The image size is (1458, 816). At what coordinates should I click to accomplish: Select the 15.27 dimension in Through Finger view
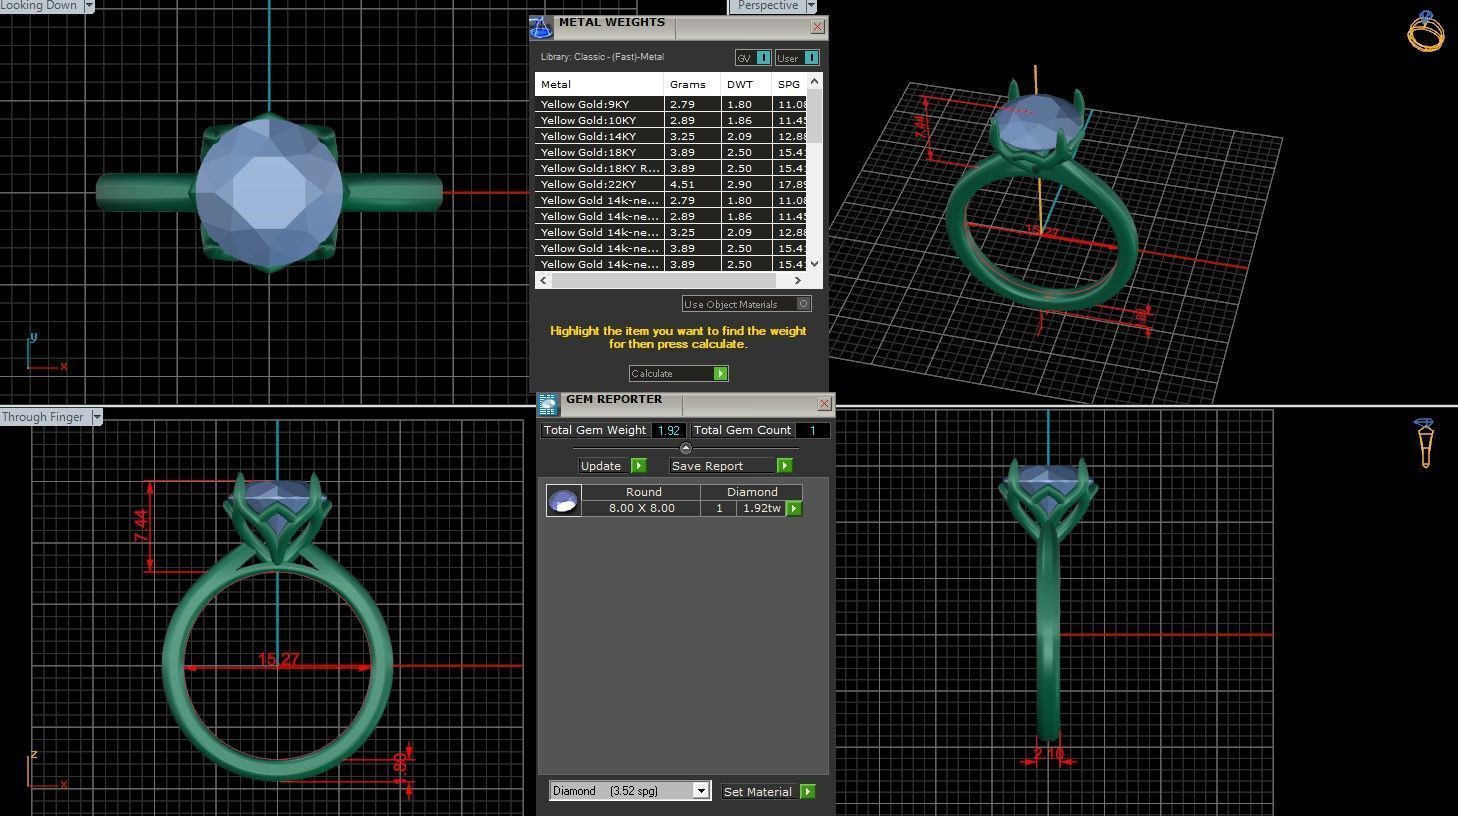point(278,659)
